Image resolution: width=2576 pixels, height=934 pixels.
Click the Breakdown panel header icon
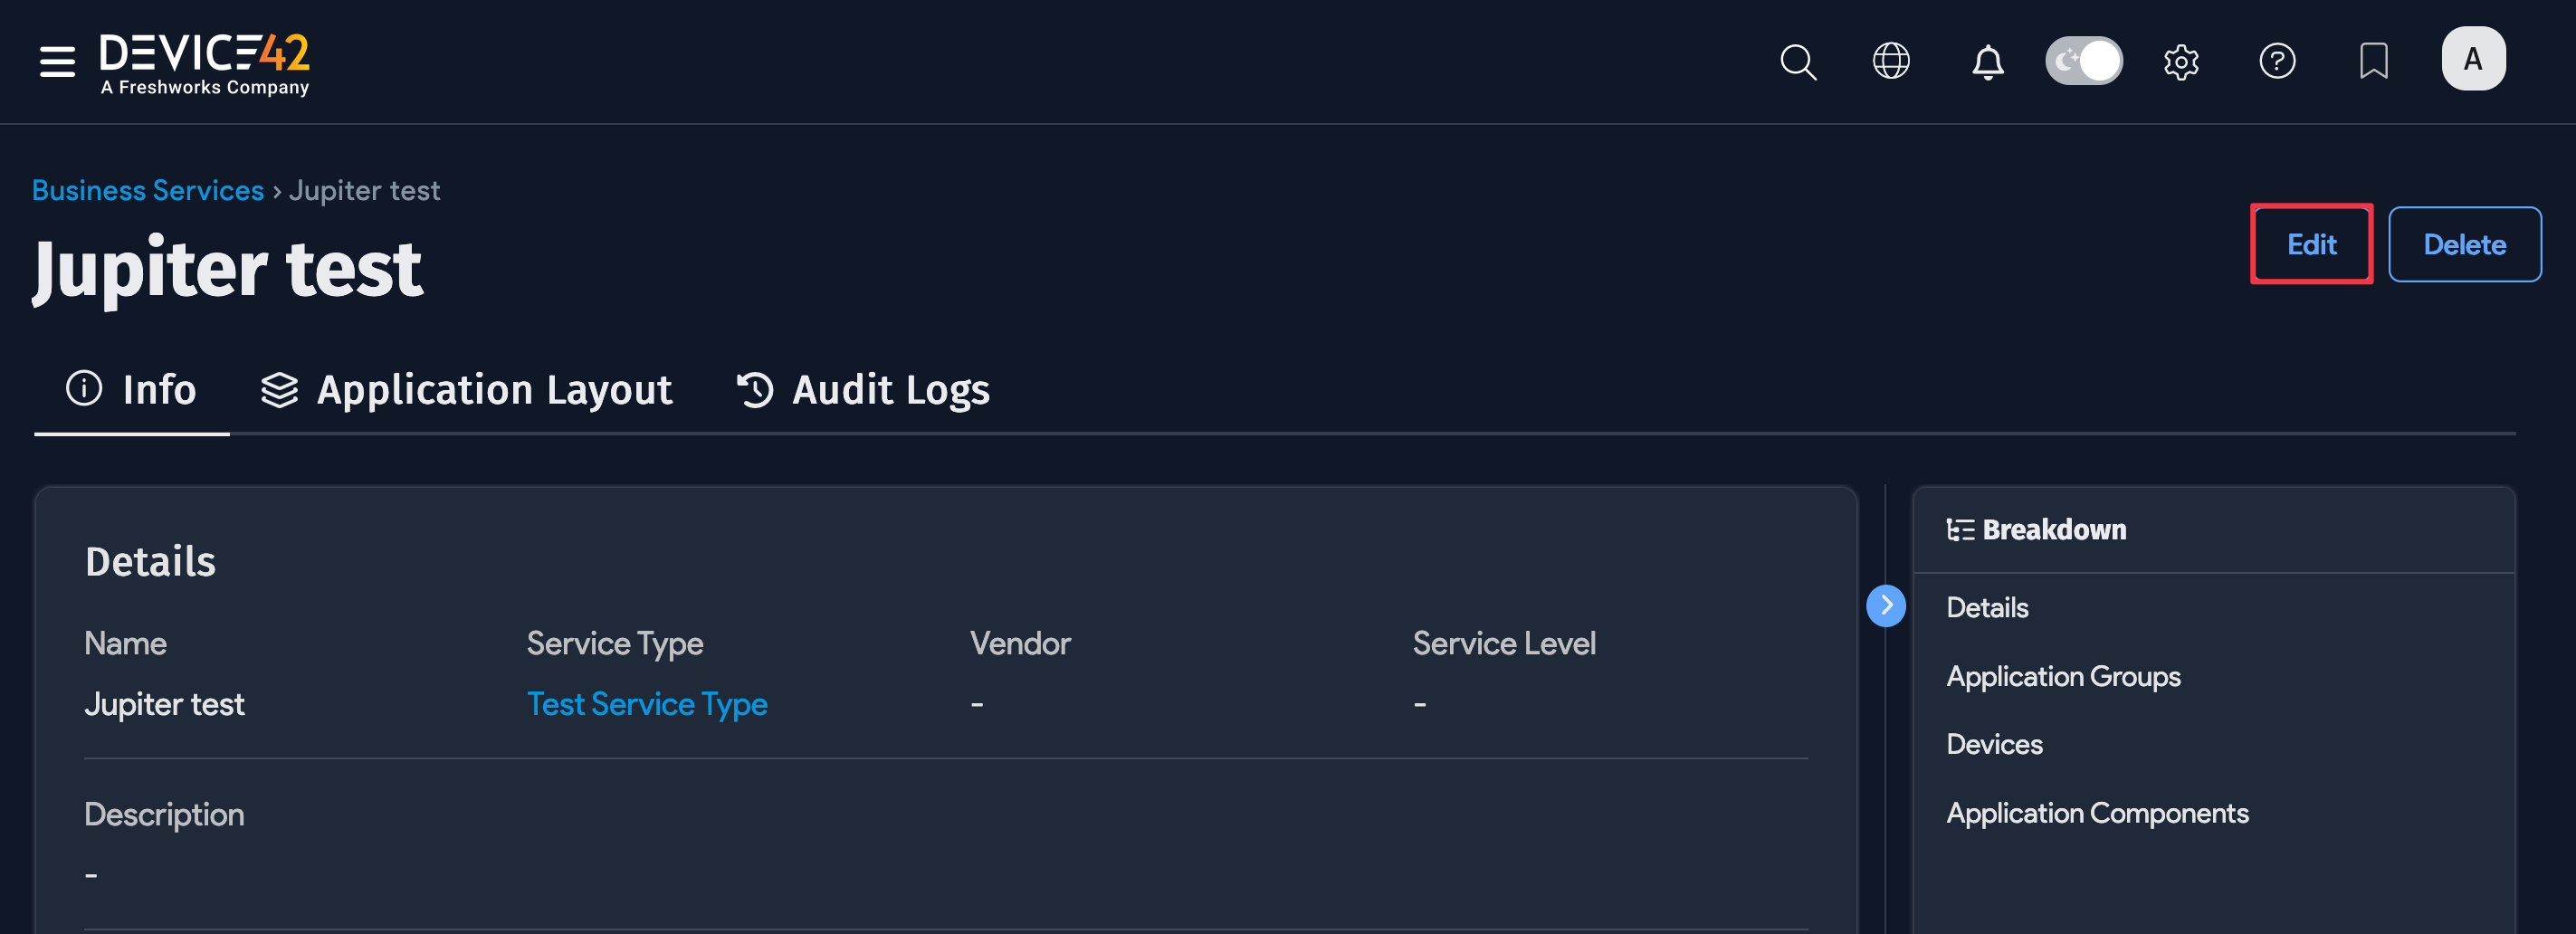coord(1961,529)
